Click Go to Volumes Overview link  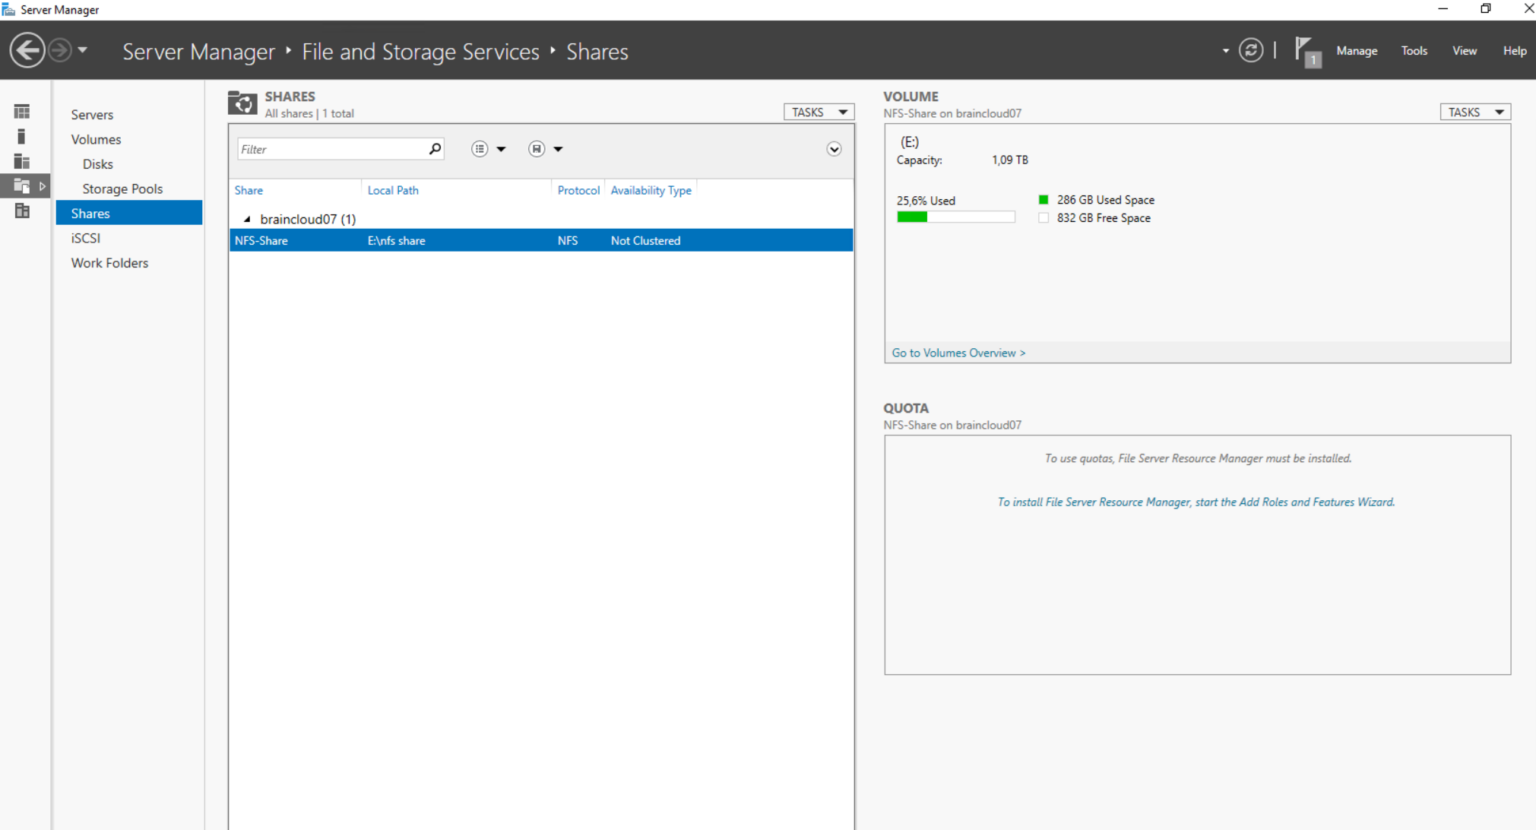tap(958, 353)
